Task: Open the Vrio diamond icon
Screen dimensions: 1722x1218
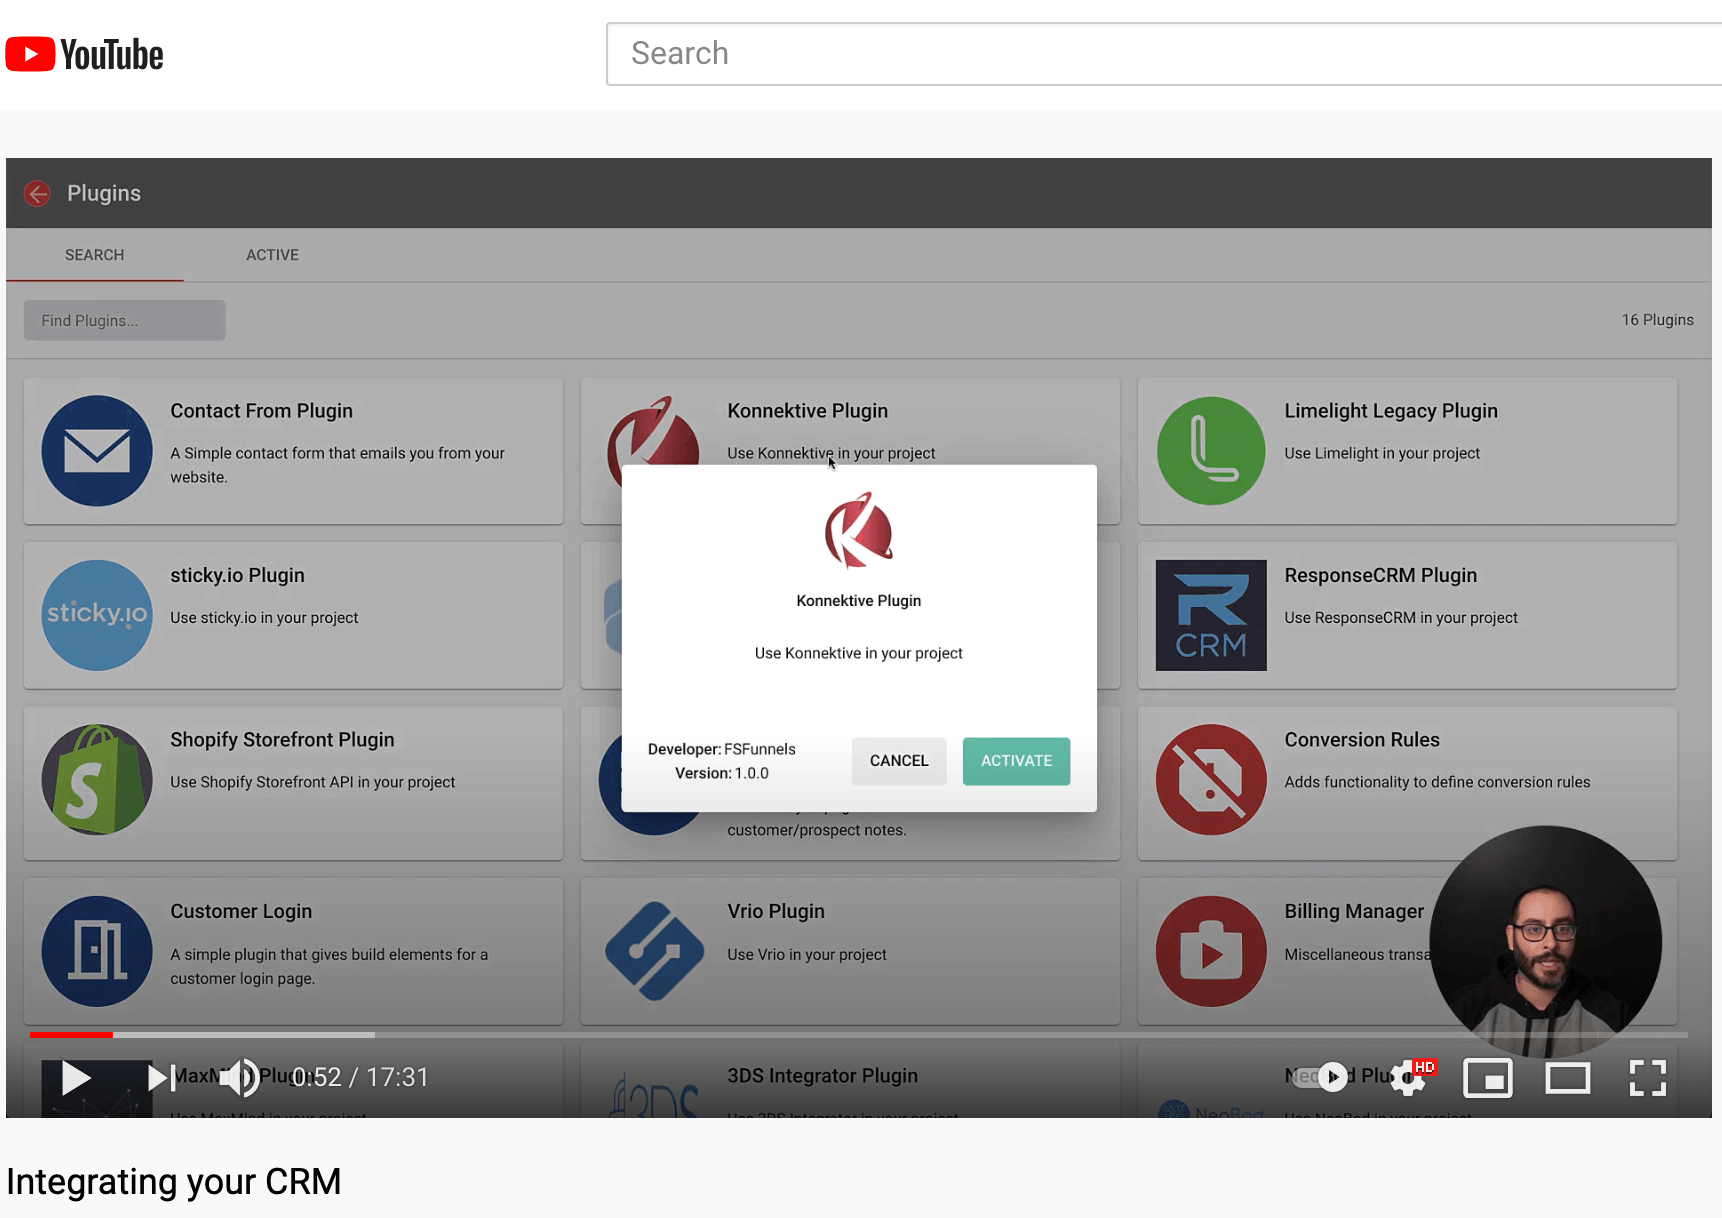Action: point(654,951)
